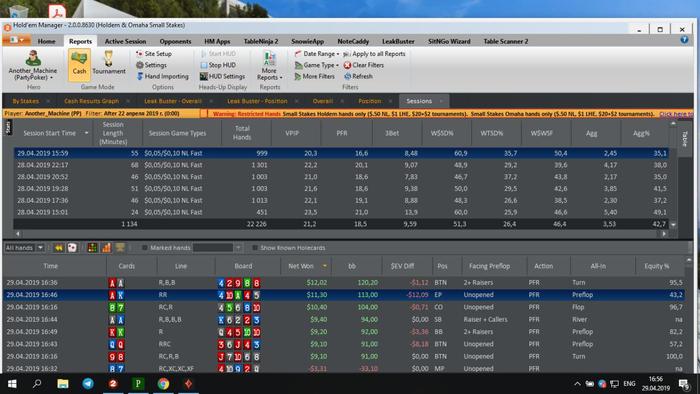The width and height of the screenshot is (700, 394).
Task: Open Hand Importing option
Action: click(162, 76)
